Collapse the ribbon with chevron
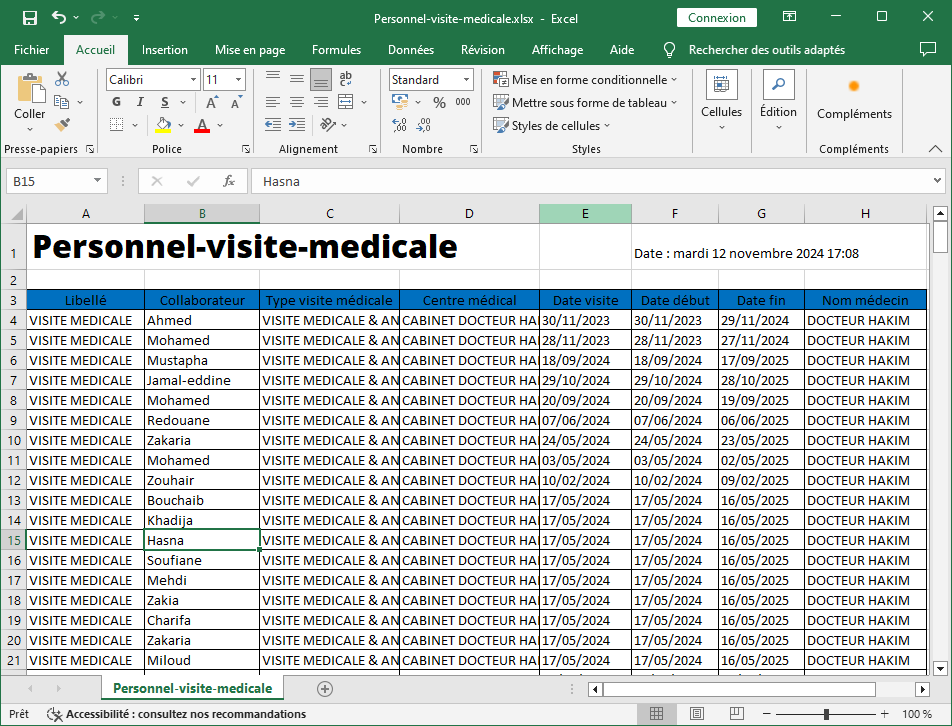Screen dimensions: 952x726 (935, 149)
